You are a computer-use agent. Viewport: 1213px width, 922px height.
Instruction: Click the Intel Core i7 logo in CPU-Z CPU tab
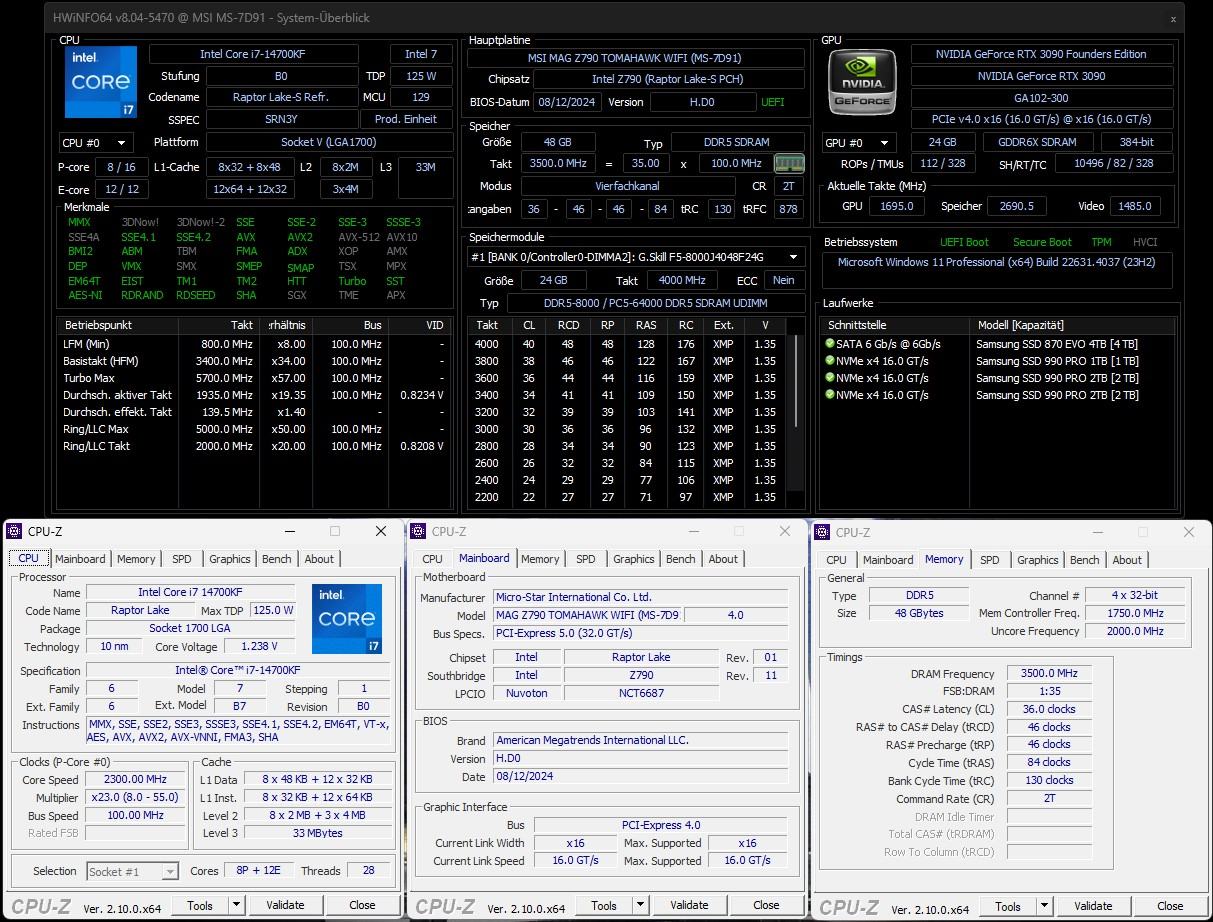coord(347,619)
